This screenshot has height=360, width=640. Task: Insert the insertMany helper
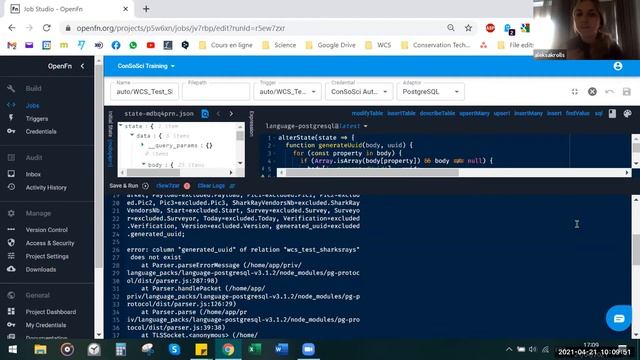pos(528,113)
